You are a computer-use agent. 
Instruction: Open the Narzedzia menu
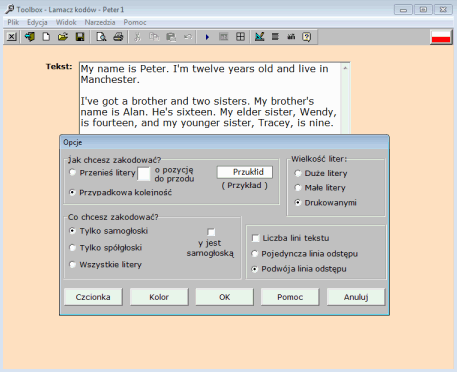pos(100,22)
